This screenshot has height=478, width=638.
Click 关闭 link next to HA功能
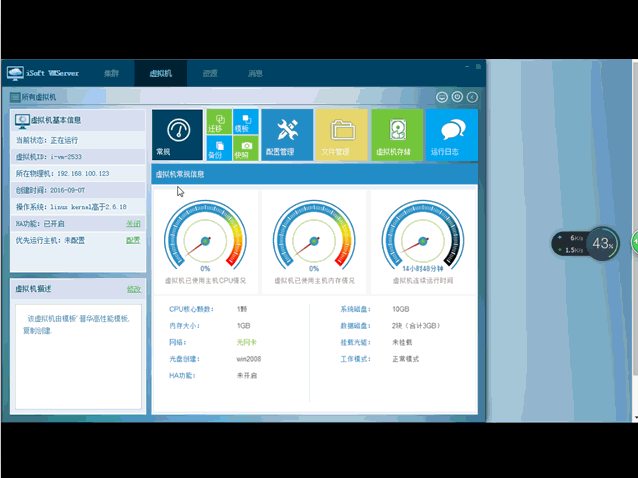coord(133,224)
